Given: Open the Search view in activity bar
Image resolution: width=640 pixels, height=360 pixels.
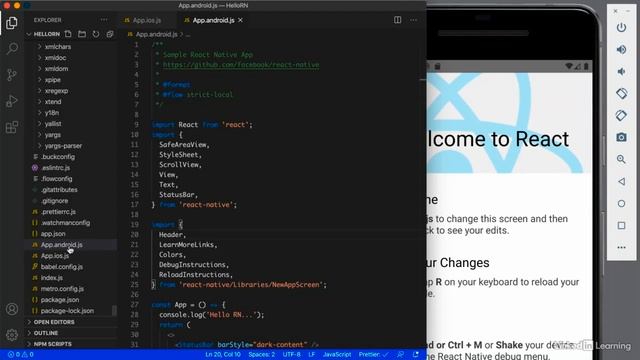Looking at the screenshot, I should click(12, 49).
